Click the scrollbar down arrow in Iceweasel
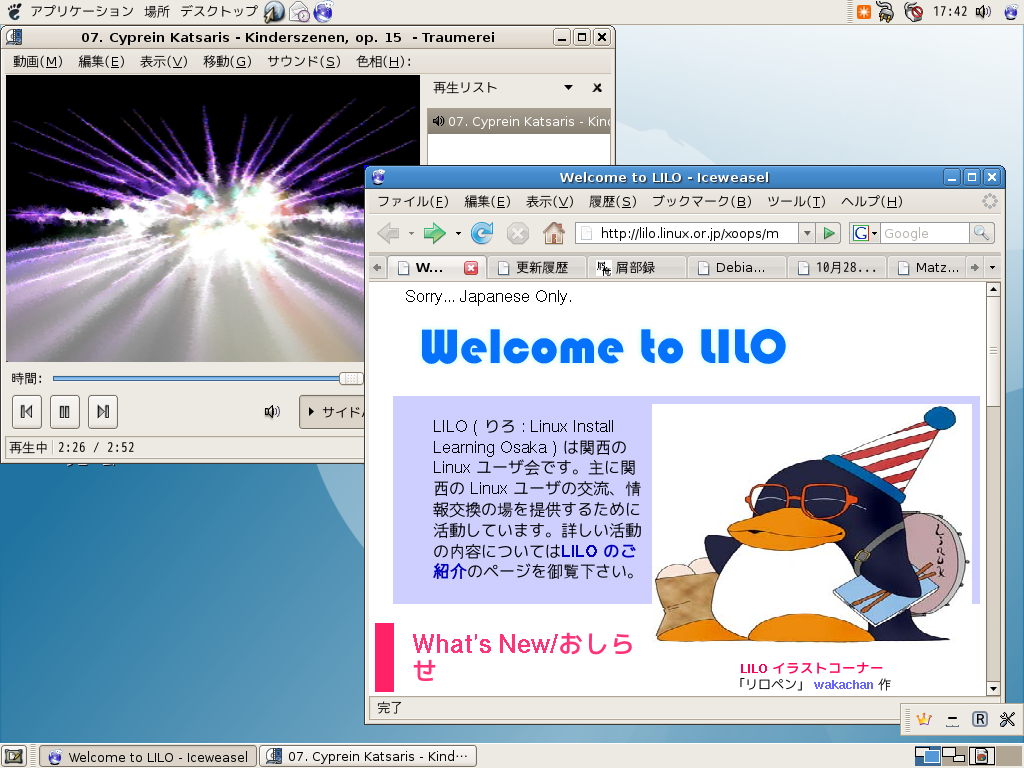 point(993,688)
